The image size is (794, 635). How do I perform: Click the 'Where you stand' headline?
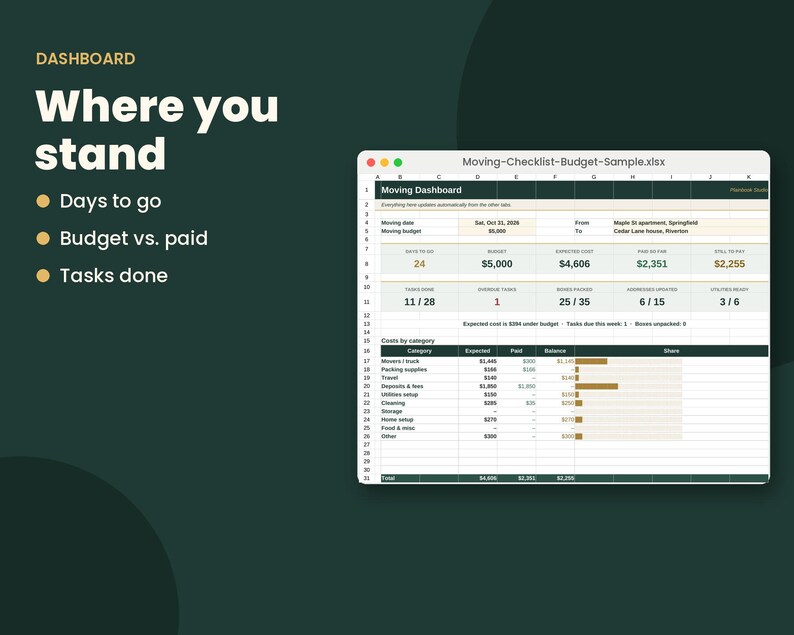pyautogui.click(x=157, y=130)
